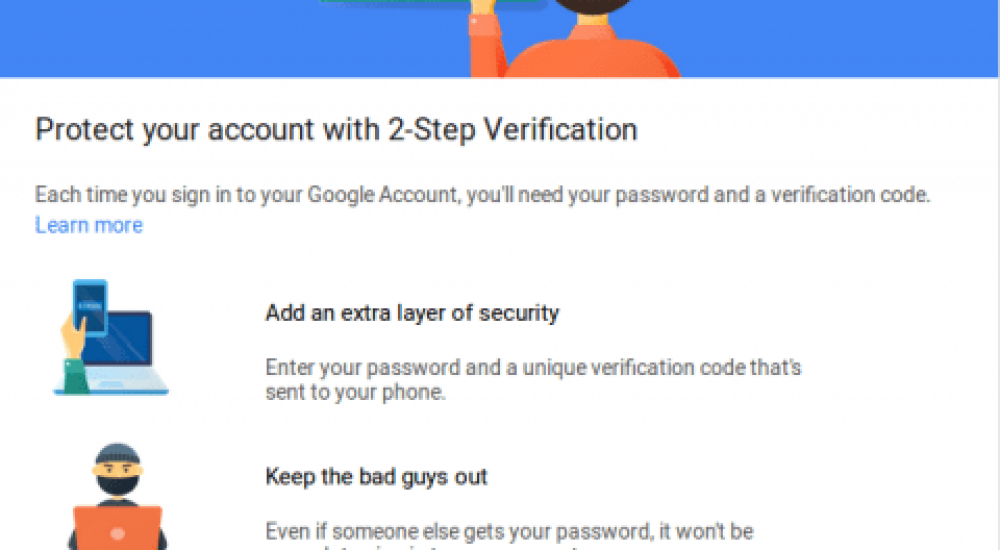Select the "Keep the bad guys out" heading
1000x550 pixels.
(x=376, y=476)
